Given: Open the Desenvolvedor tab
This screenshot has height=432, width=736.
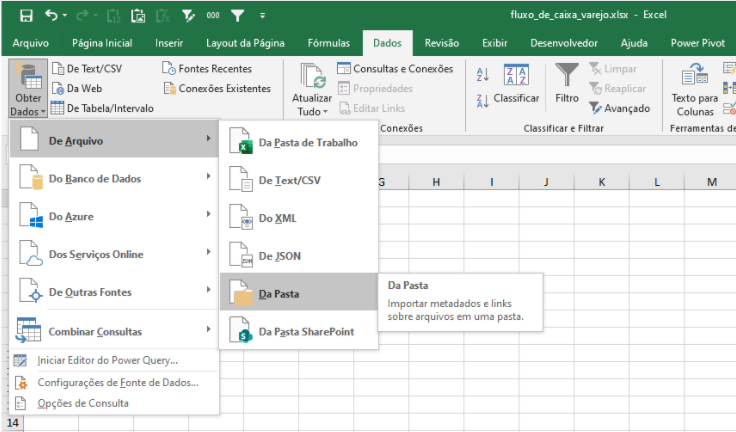Looking at the screenshot, I should [564, 43].
